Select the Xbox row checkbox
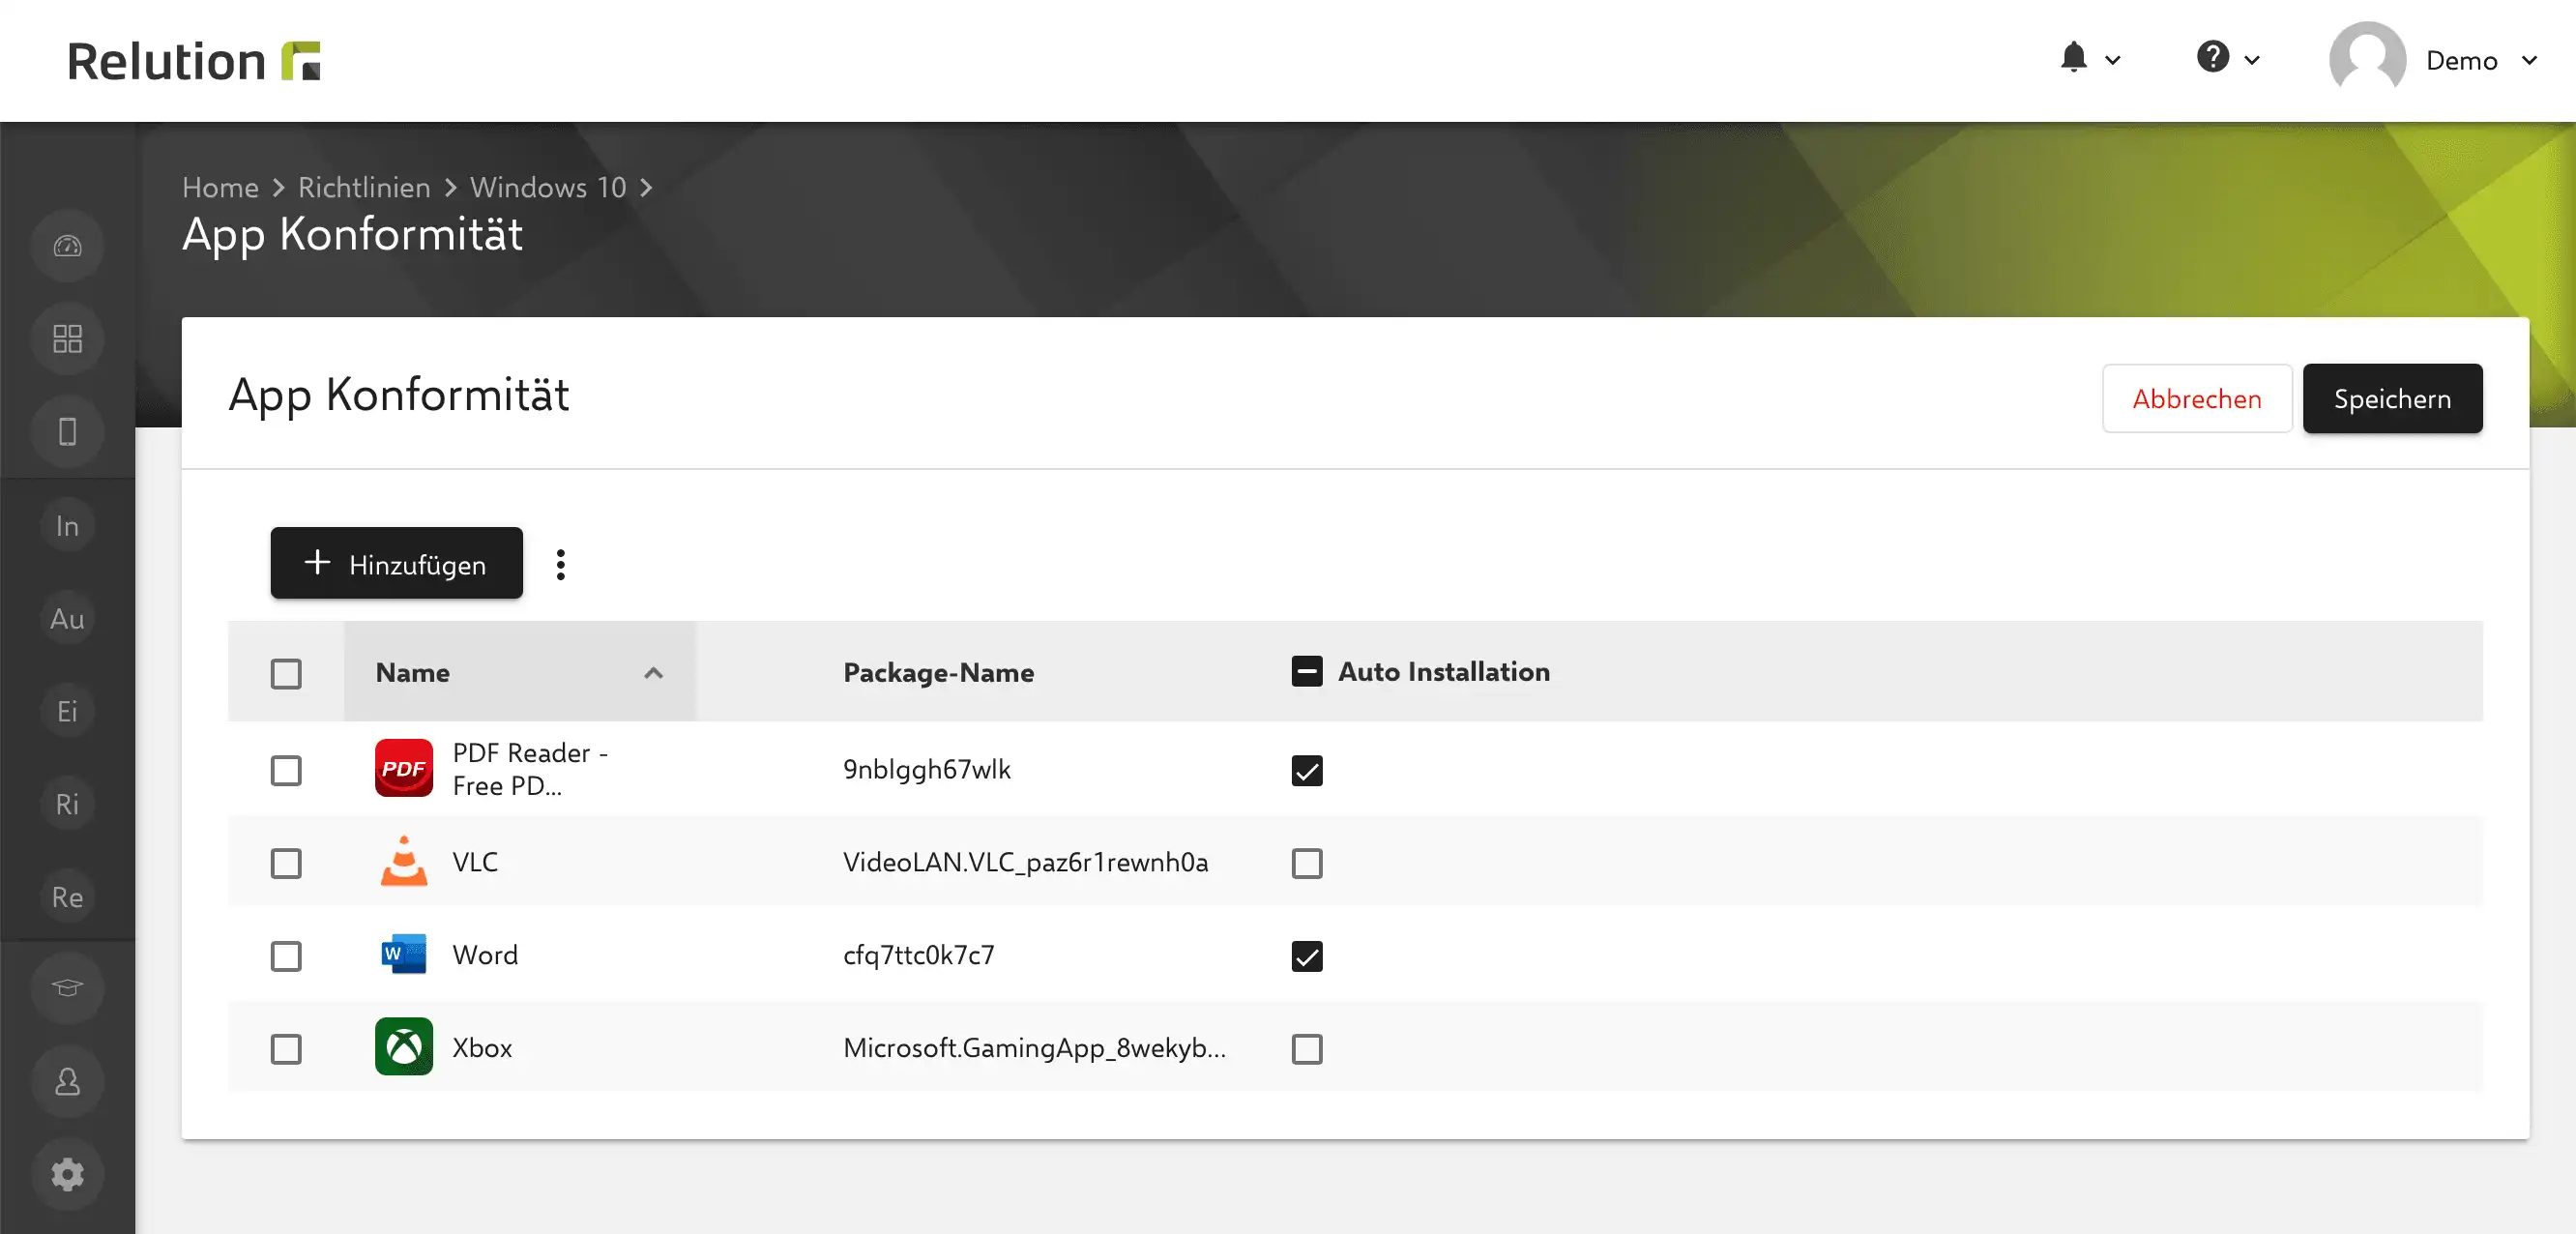Image resolution: width=2576 pixels, height=1234 pixels. 286,1049
